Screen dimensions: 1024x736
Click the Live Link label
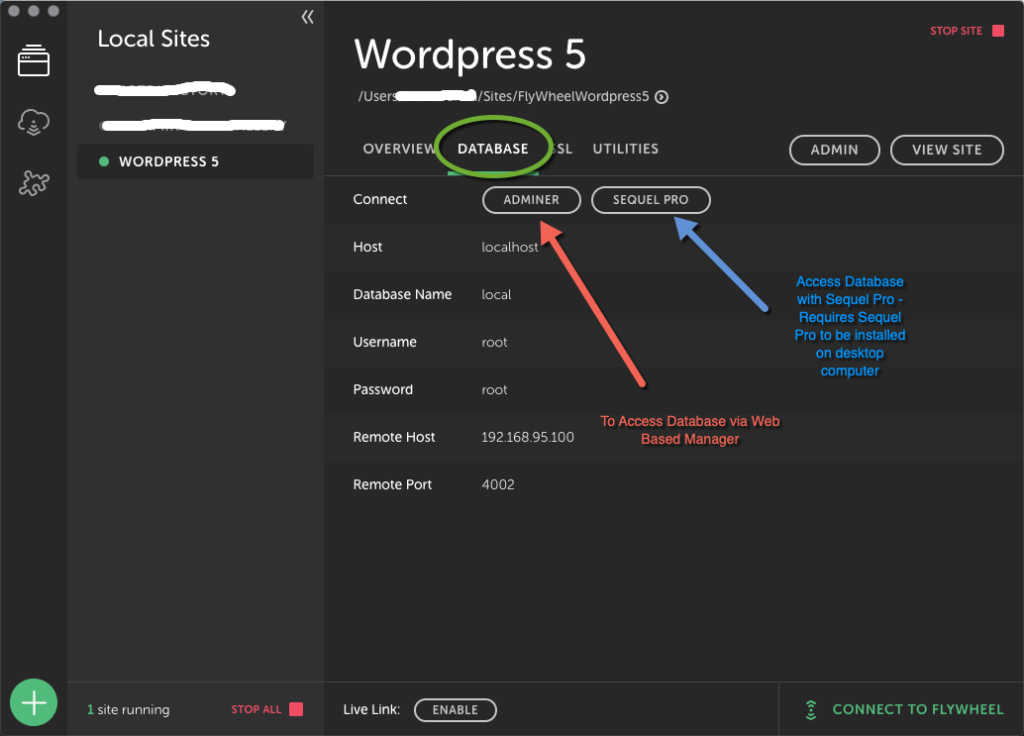(x=372, y=709)
